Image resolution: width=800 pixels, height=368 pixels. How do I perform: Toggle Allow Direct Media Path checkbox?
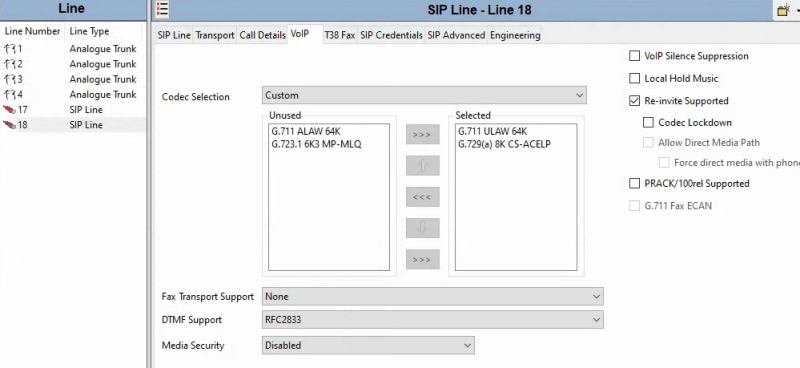click(x=648, y=143)
